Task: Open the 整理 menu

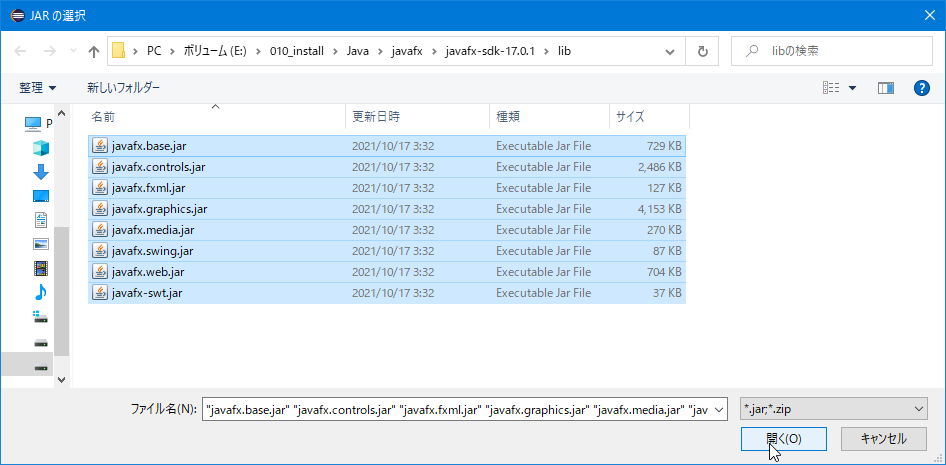Action: pos(37,88)
